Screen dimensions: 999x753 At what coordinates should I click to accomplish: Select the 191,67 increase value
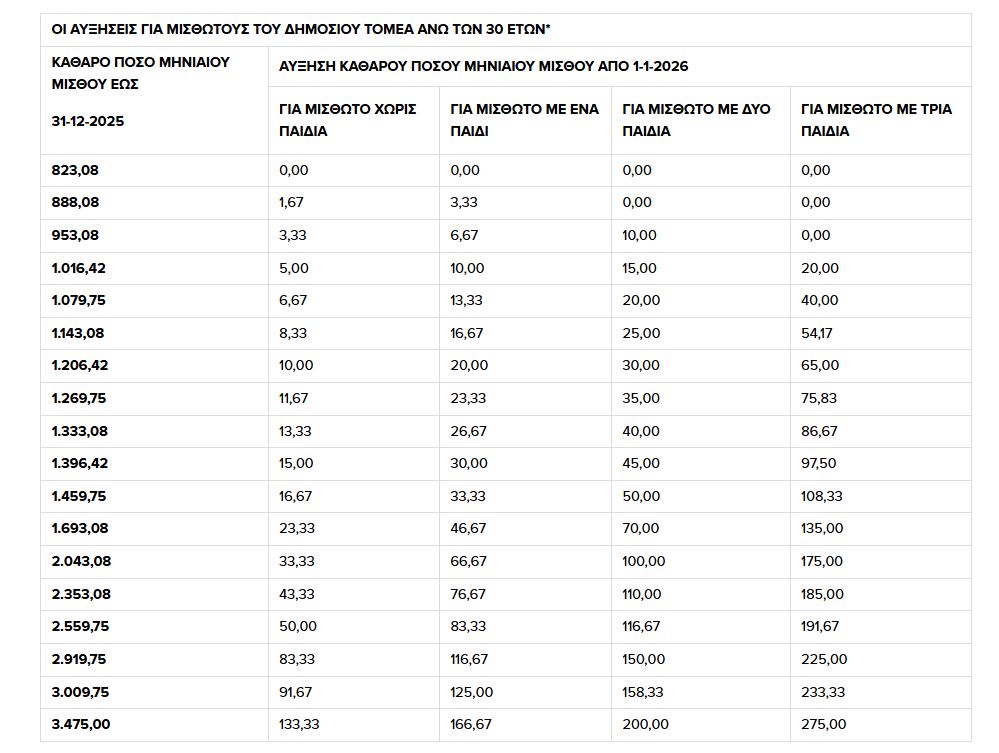[820, 626]
